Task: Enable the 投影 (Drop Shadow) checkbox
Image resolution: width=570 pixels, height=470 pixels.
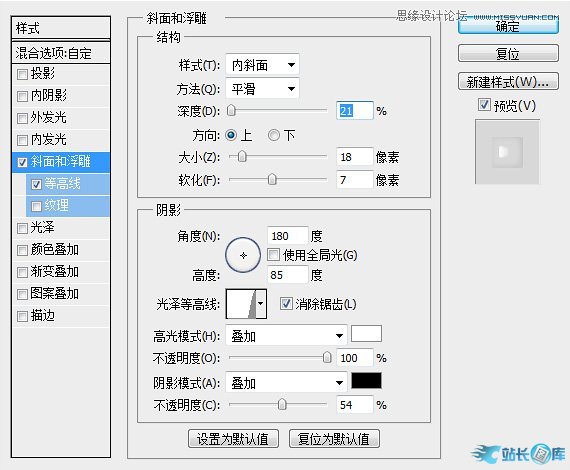Action: (22, 74)
